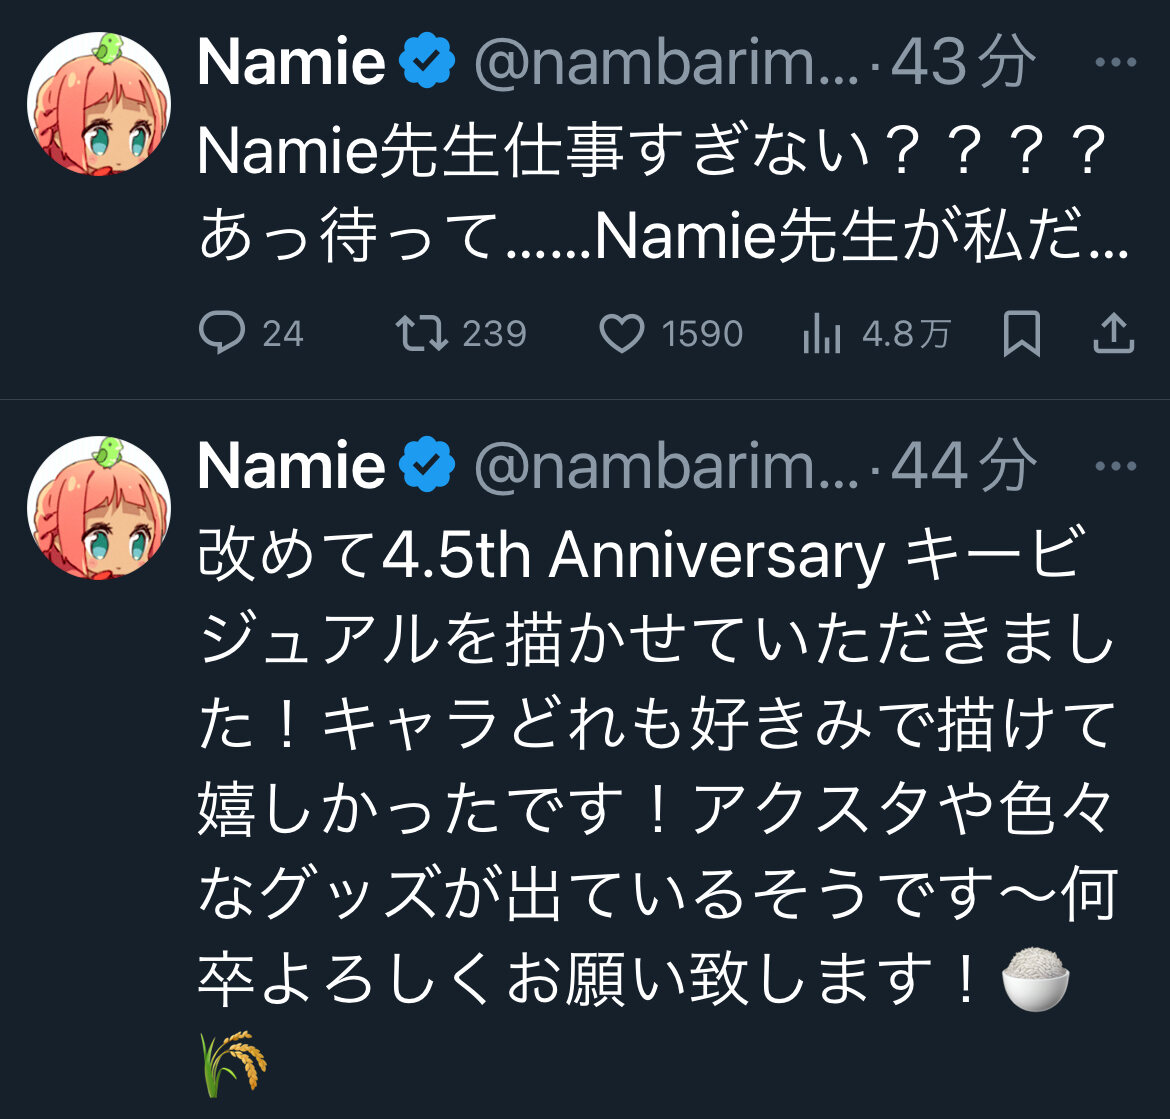Like the tweet with 1590 likes

(x=621, y=334)
